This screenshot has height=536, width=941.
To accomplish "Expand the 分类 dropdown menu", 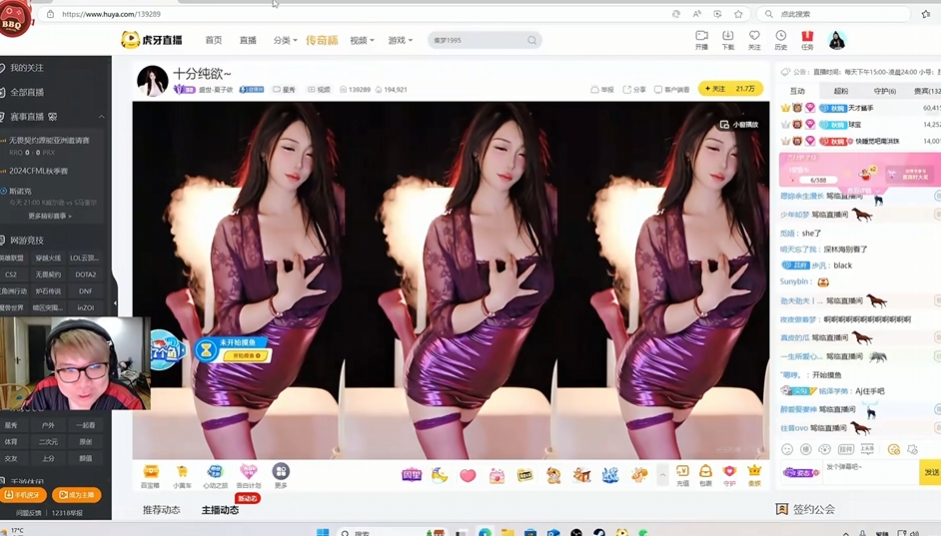I will coord(285,40).
